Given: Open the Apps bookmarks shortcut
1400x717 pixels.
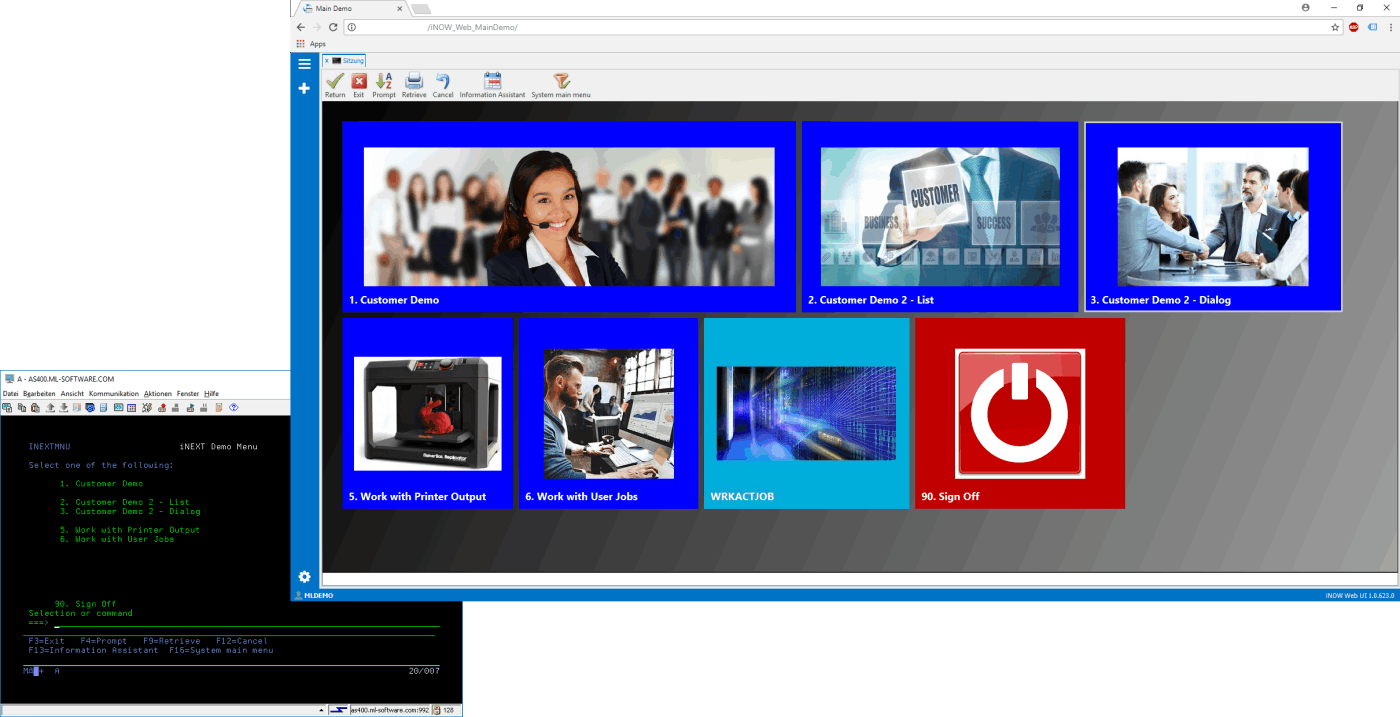Looking at the screenshot, I should click(311, 44).
